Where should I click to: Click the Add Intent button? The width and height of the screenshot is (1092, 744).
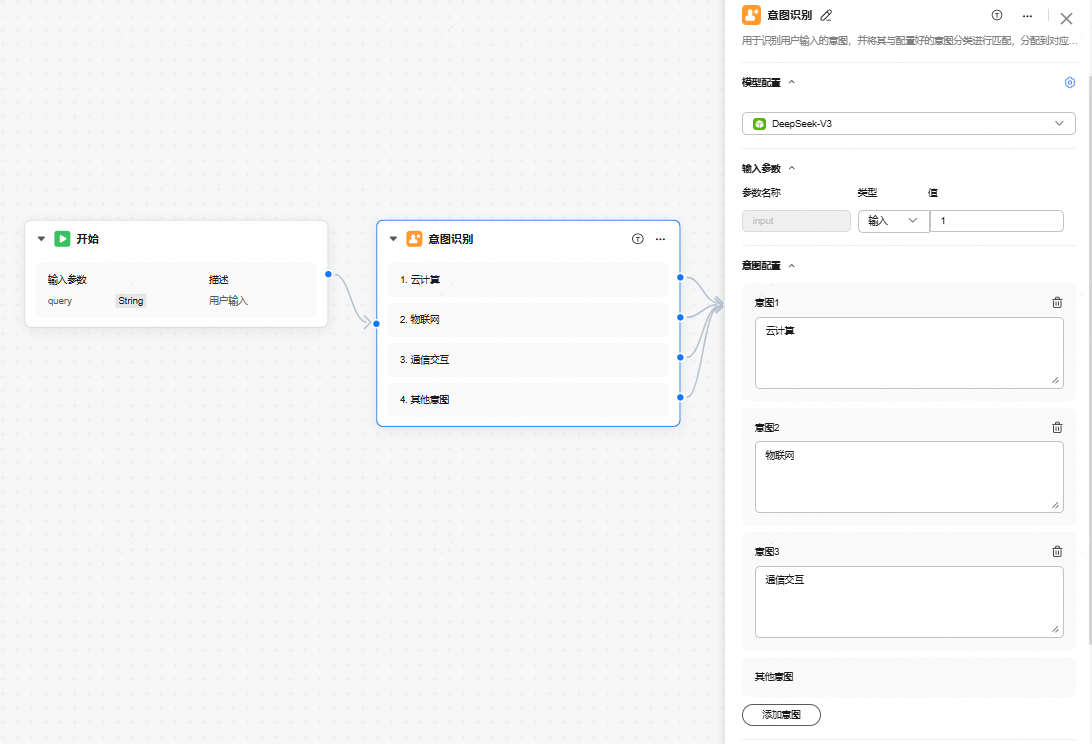click(781, 715)
